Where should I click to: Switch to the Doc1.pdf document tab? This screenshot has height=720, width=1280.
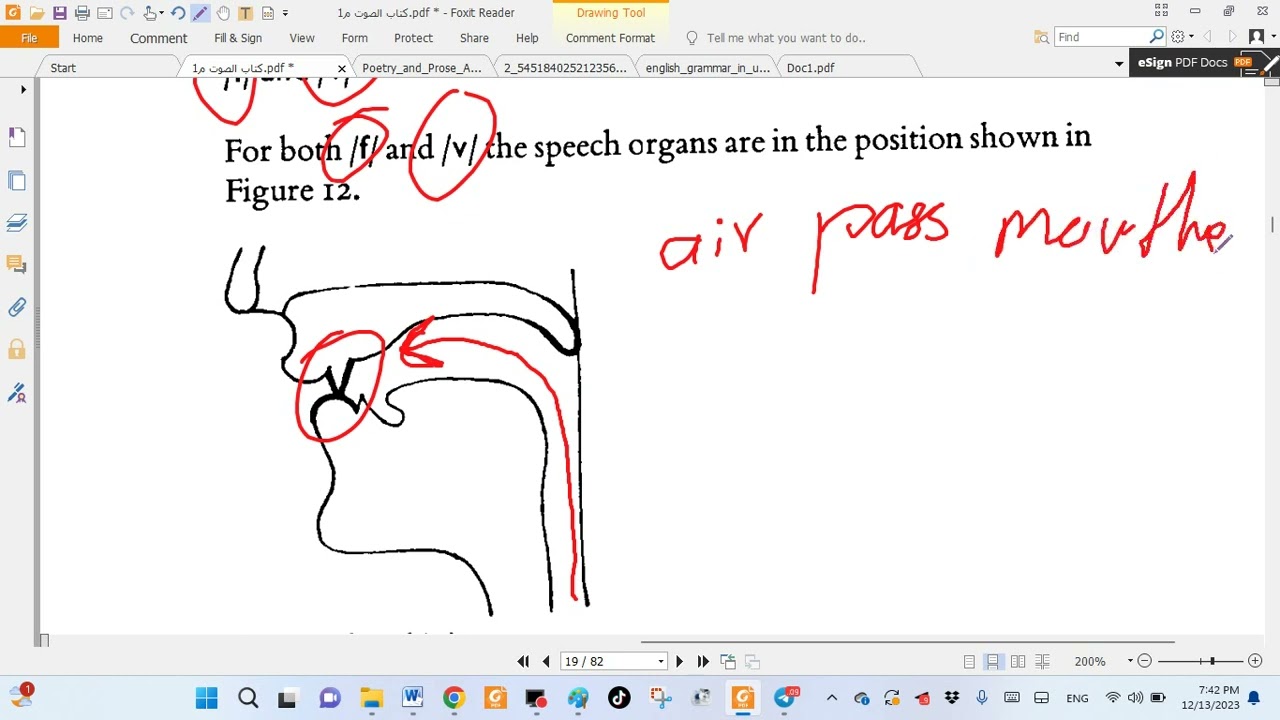point(810,68)
